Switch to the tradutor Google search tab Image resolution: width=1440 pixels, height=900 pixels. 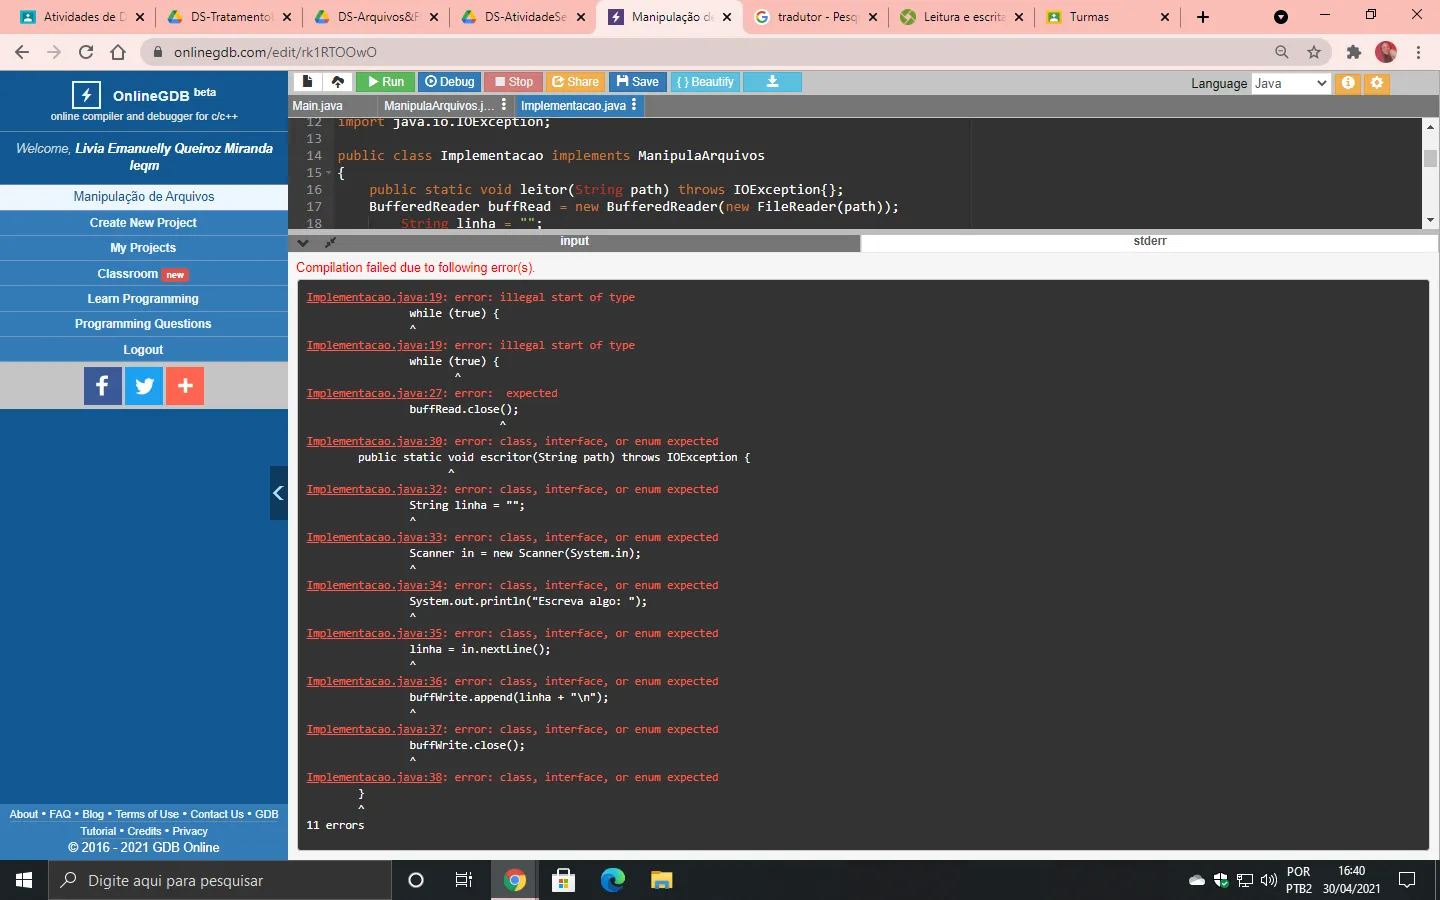pyautogui.click(x=818, y=17)
